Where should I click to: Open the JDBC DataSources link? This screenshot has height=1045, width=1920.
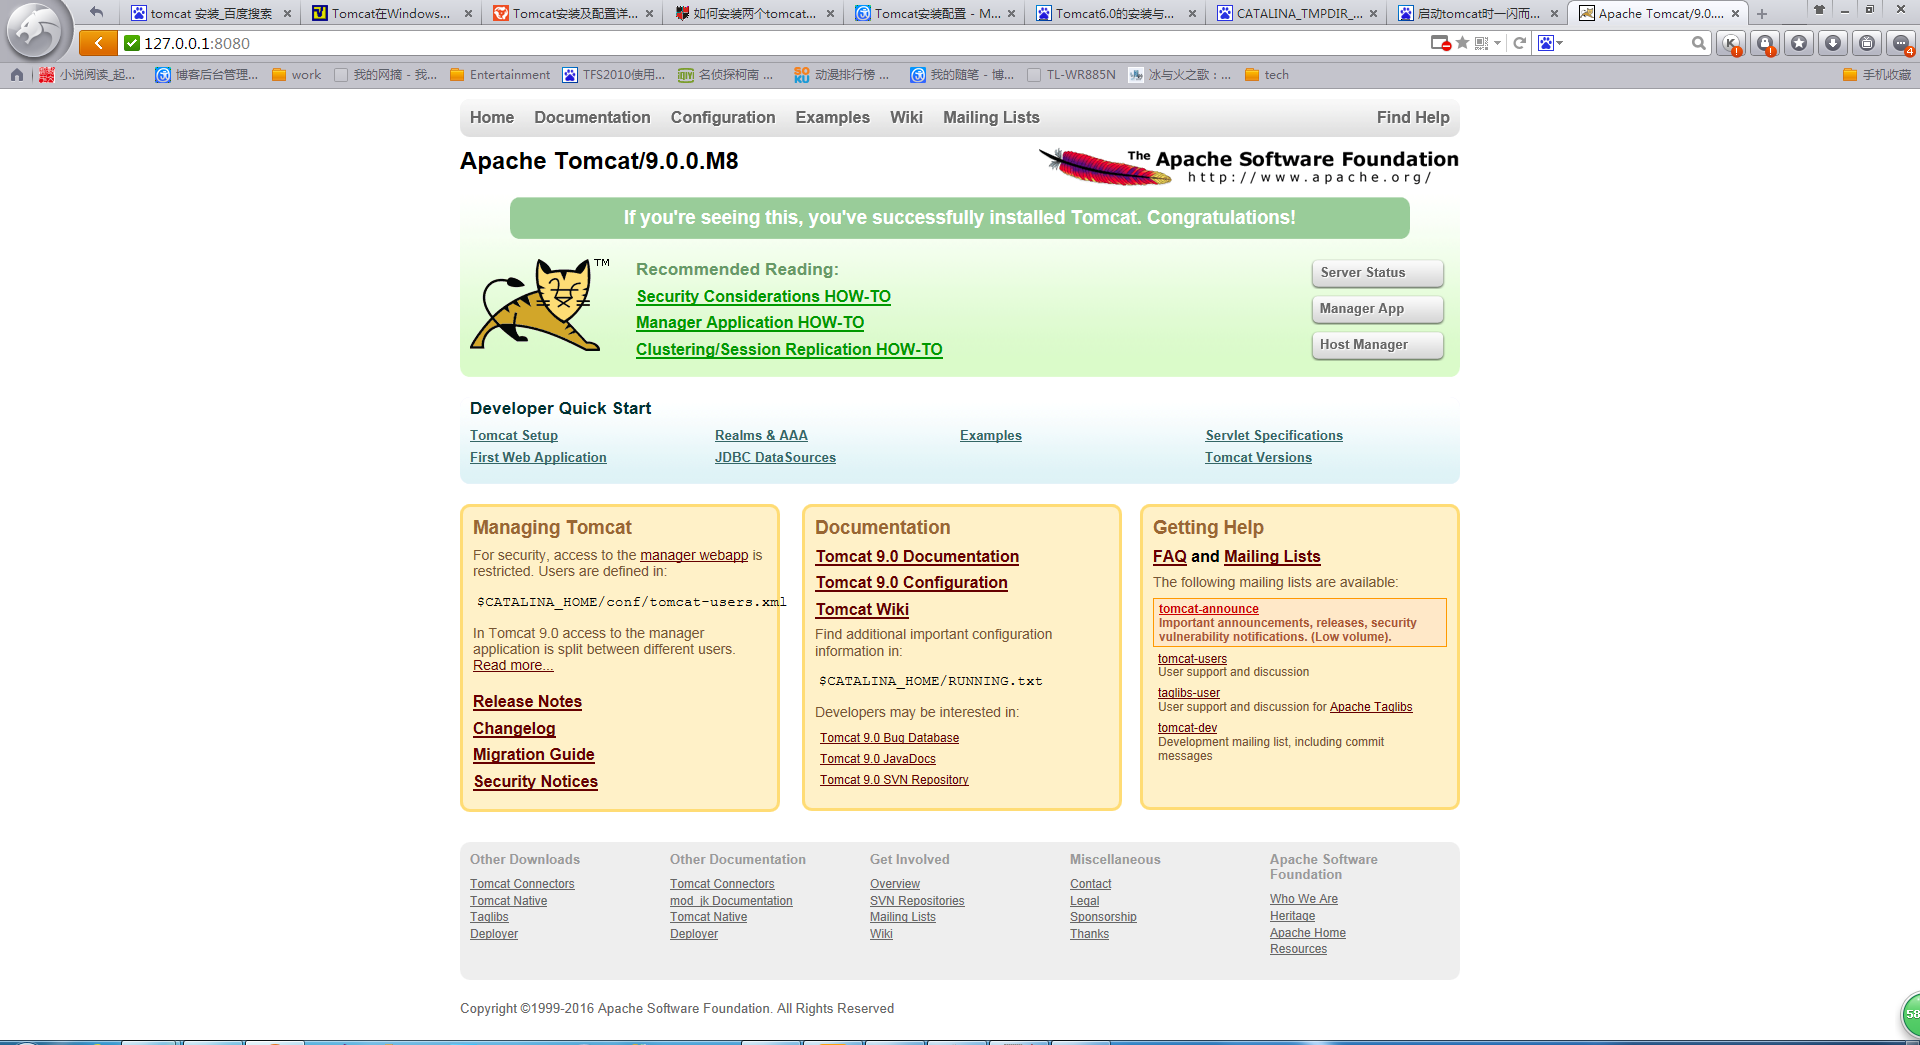click(x=775, y=457)
